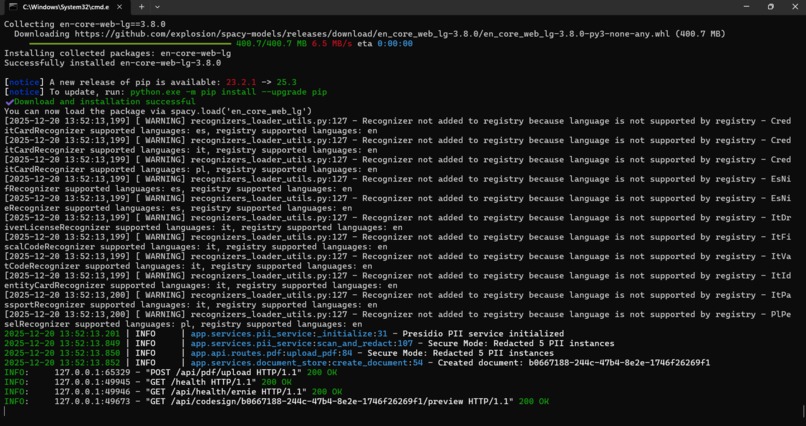Click timestamp "2025-12-20 13:52:13.850"
806x426 pixels.
[62, 354]
